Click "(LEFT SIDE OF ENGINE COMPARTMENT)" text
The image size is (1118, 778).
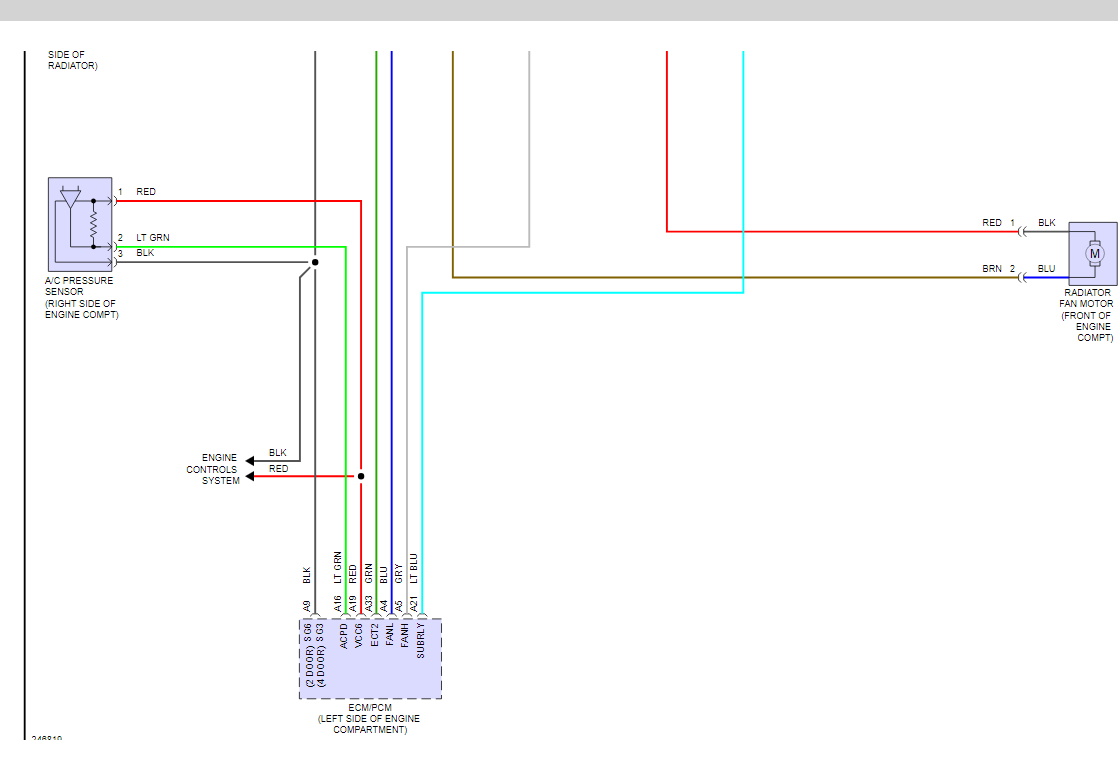tap(369, 725)
